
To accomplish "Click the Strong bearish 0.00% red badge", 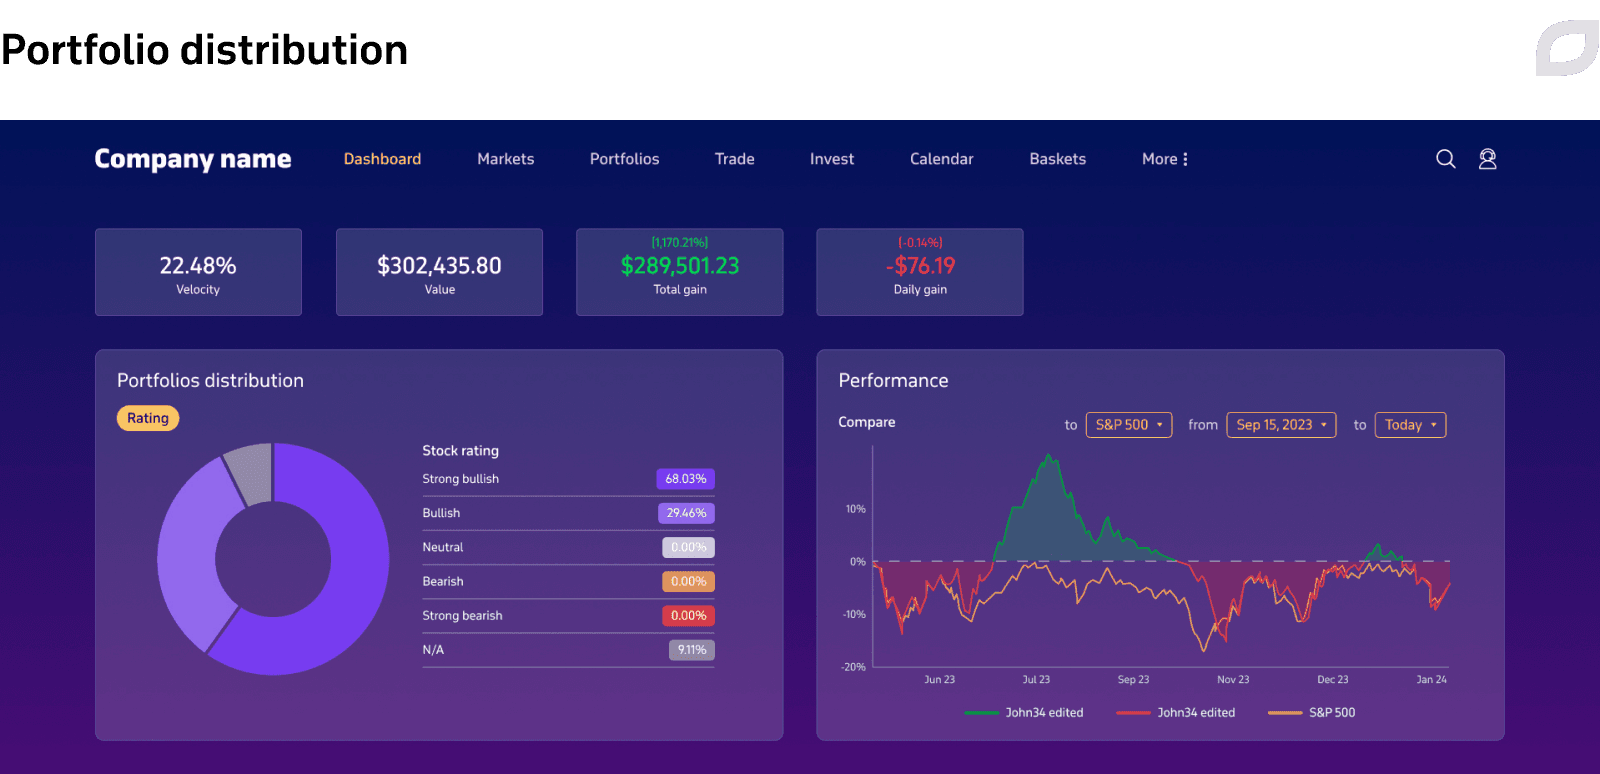I will point(688,615).
